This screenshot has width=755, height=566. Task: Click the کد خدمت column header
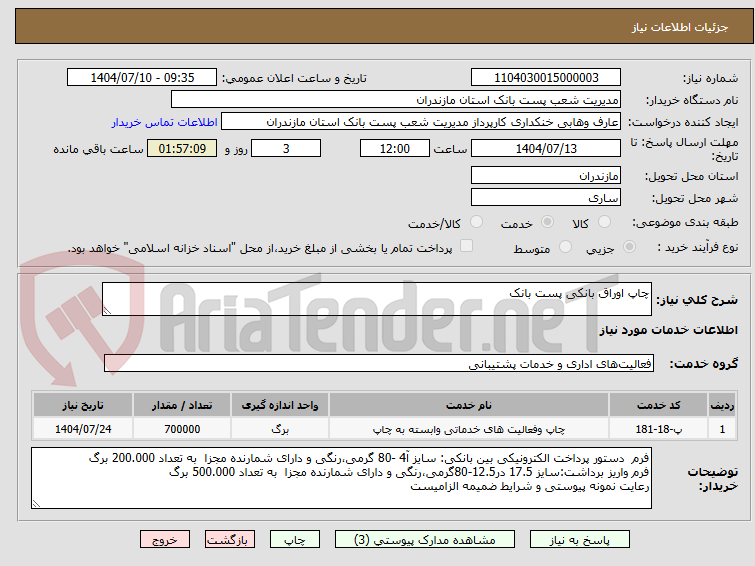tap(658, 405)
